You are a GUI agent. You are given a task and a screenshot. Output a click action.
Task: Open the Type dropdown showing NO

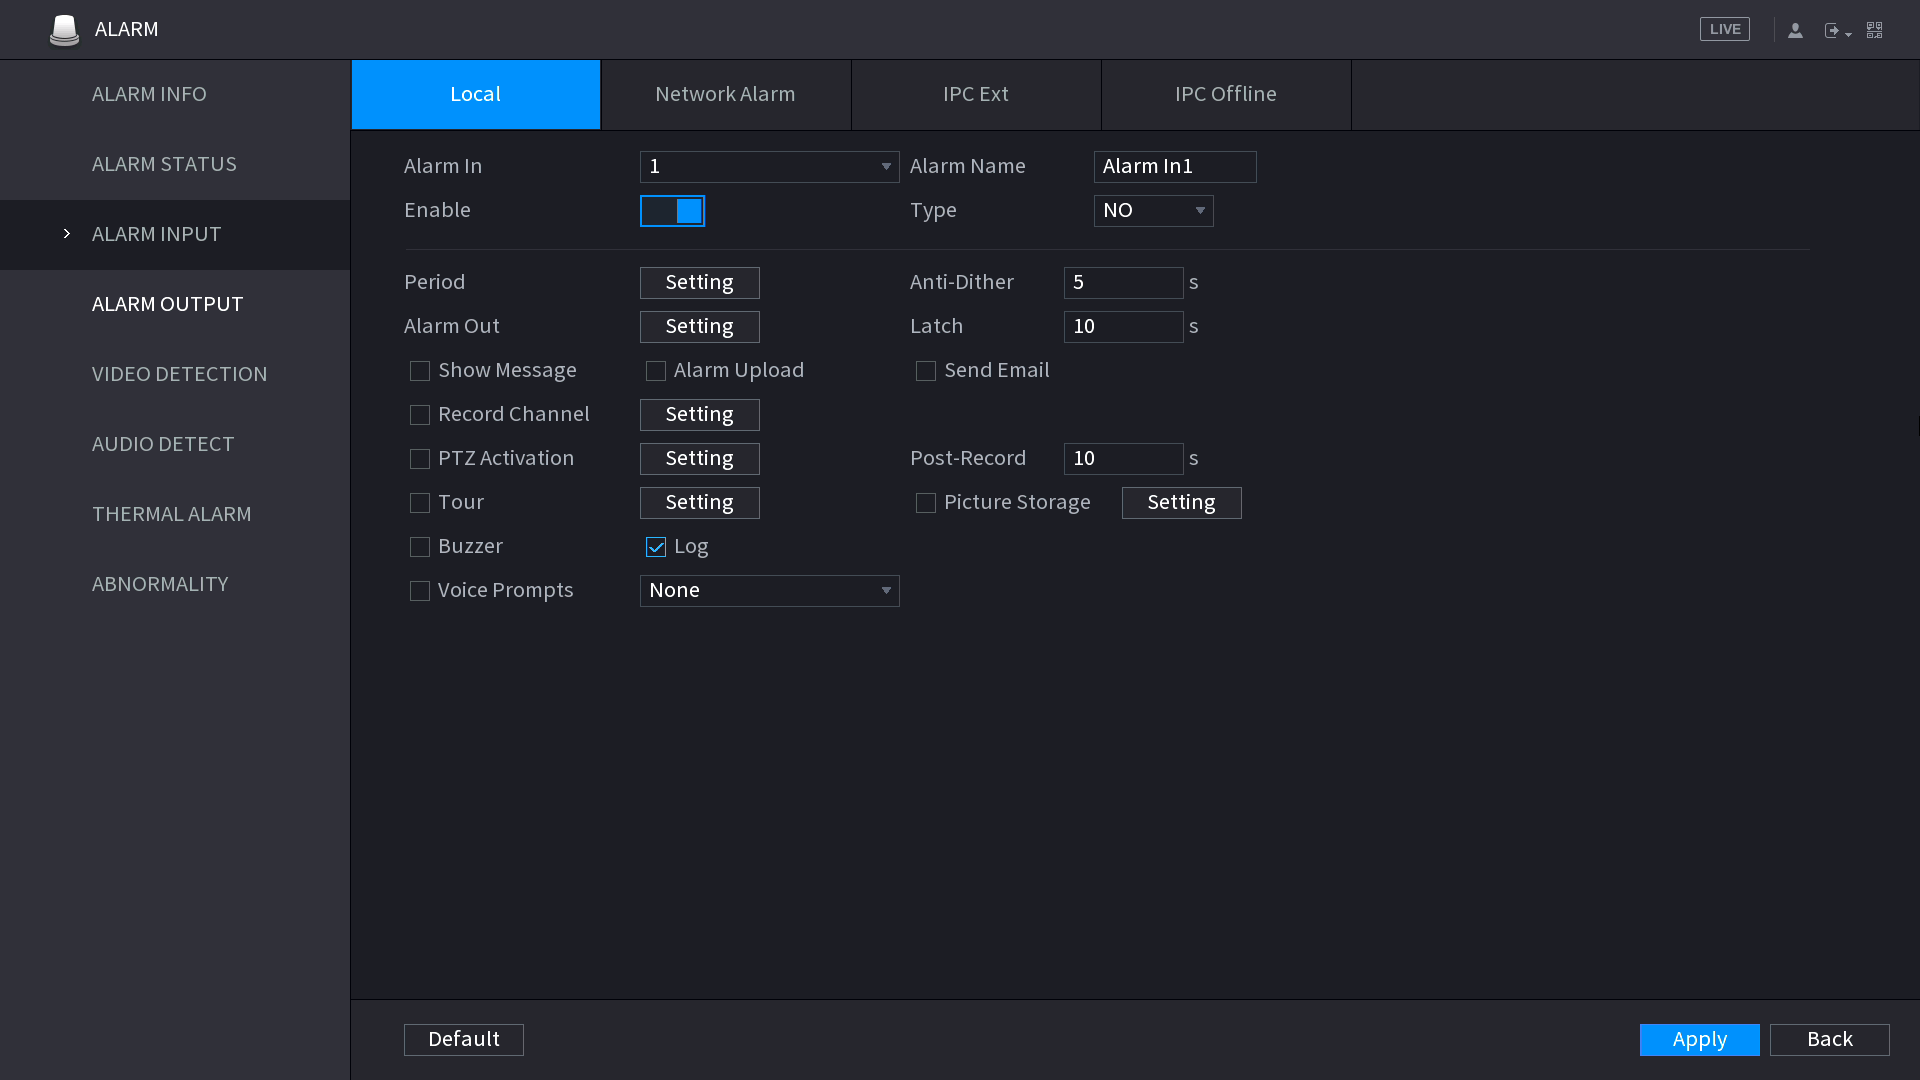tap(1152, 211)
